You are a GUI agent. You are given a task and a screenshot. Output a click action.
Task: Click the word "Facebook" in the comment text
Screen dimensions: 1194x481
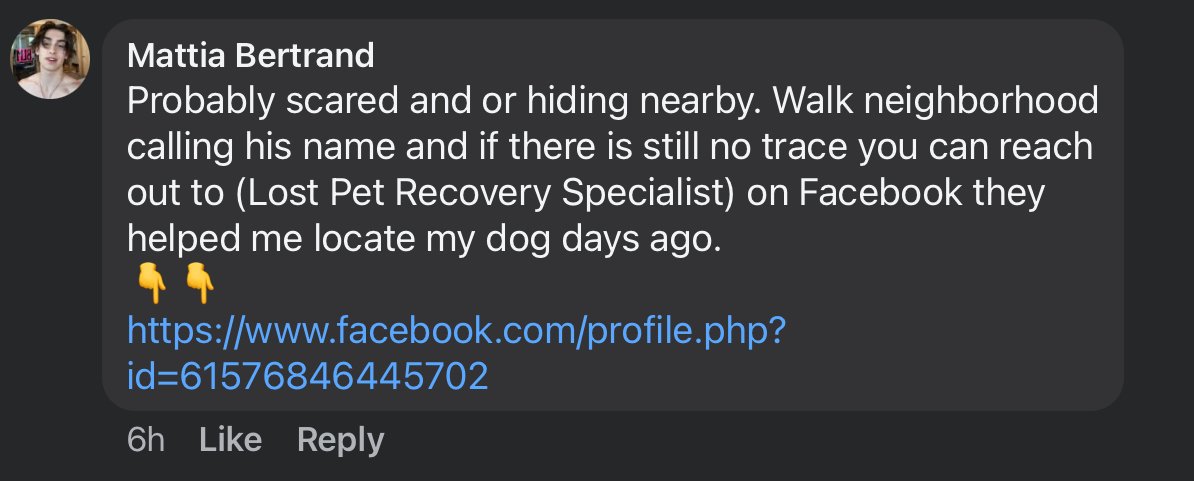(880, 193)
